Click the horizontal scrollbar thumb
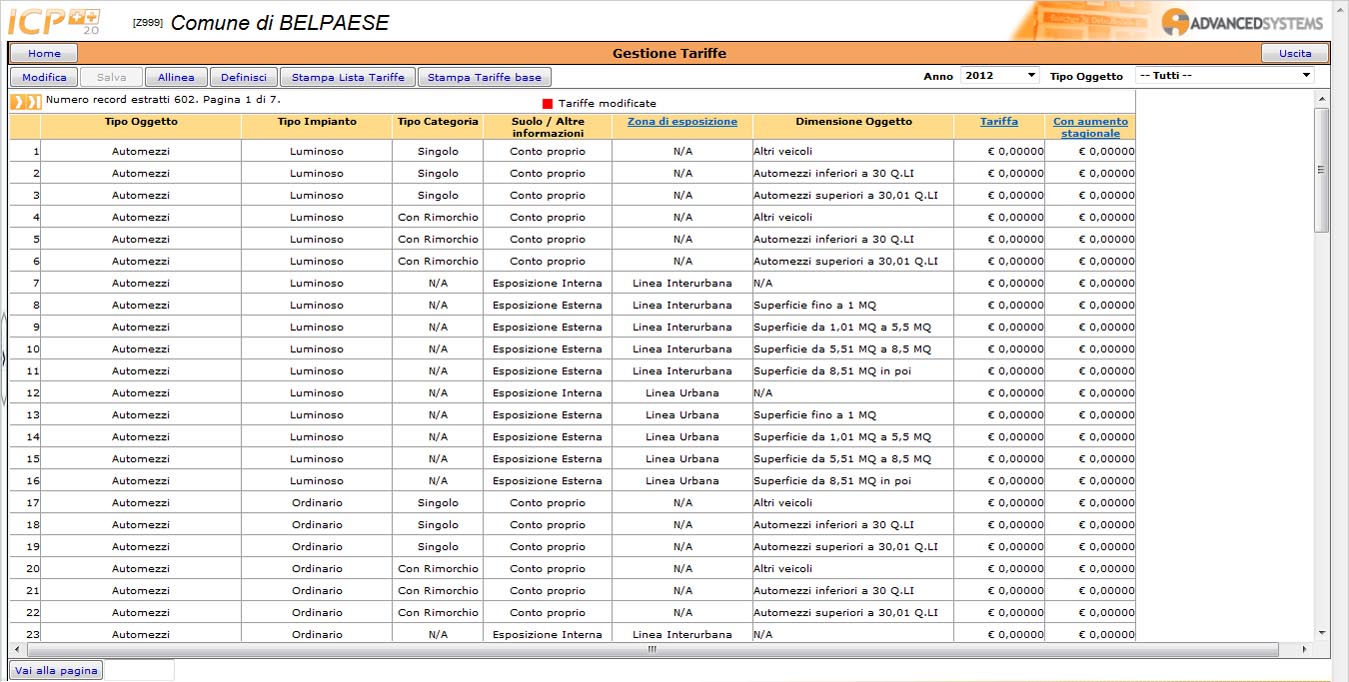This screenshot has width=1349, height=682. pyautogui.click(x=652, y=649)
